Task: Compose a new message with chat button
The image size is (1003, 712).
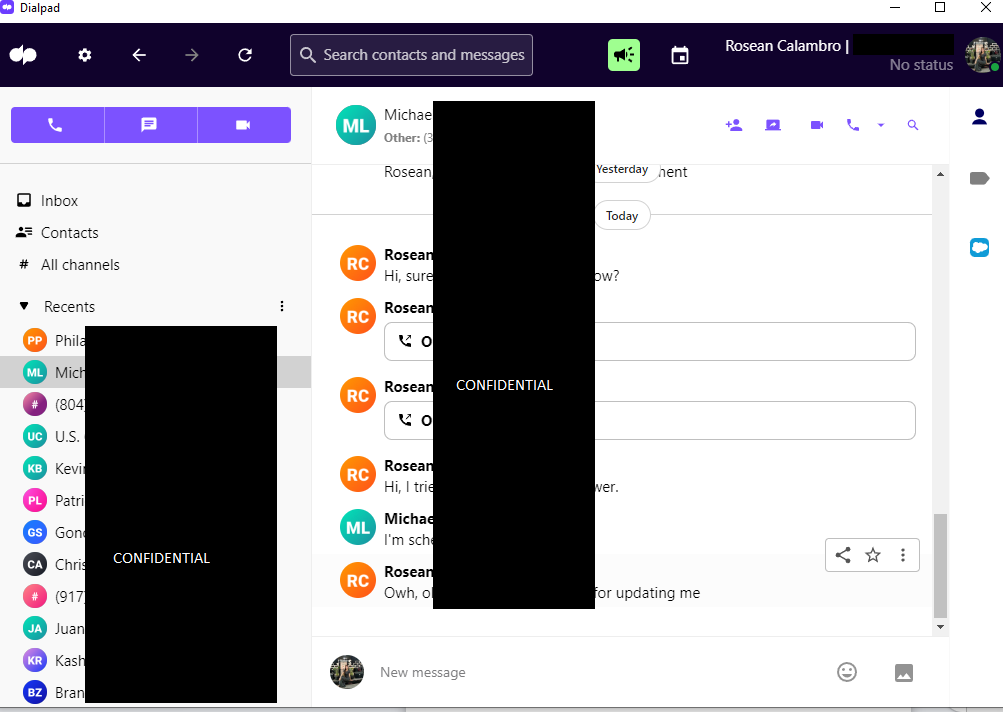Action: click(151, 125)
